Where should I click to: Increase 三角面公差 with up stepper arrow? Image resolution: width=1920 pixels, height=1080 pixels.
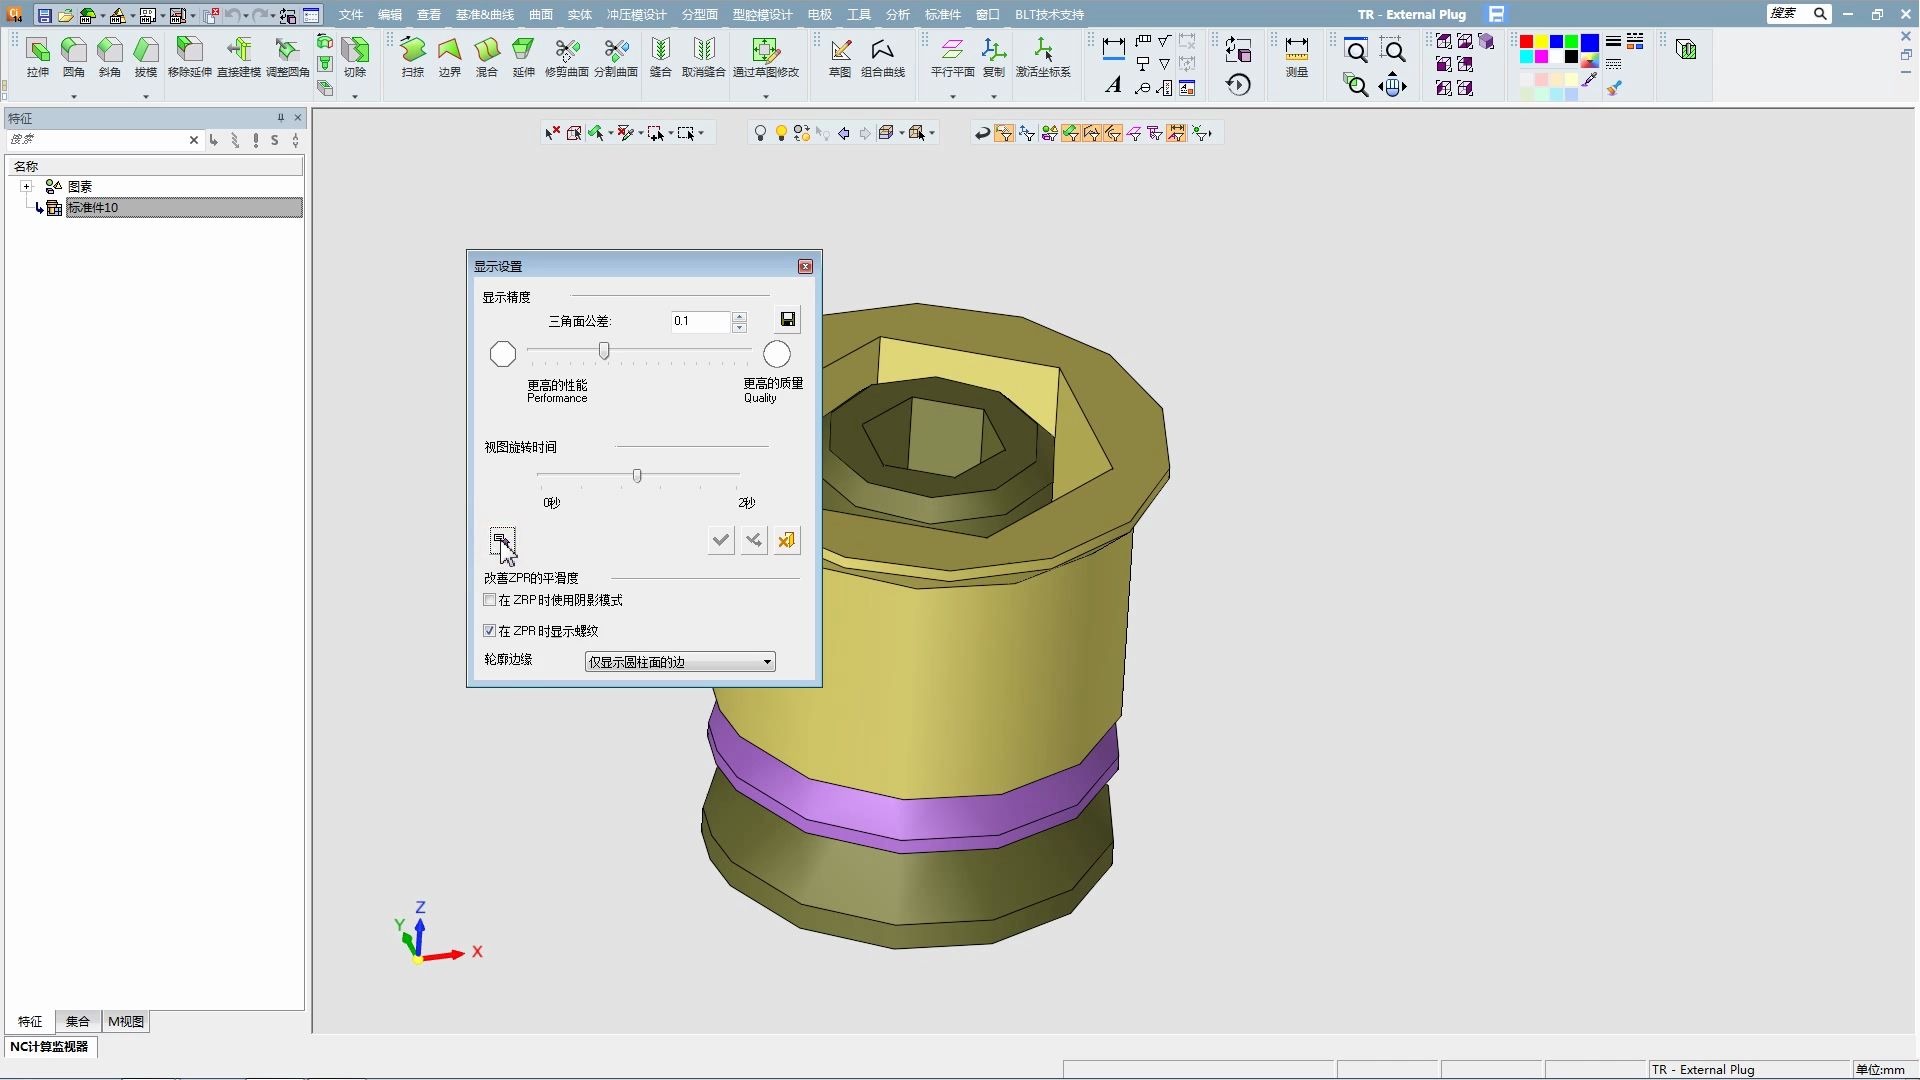739,316
